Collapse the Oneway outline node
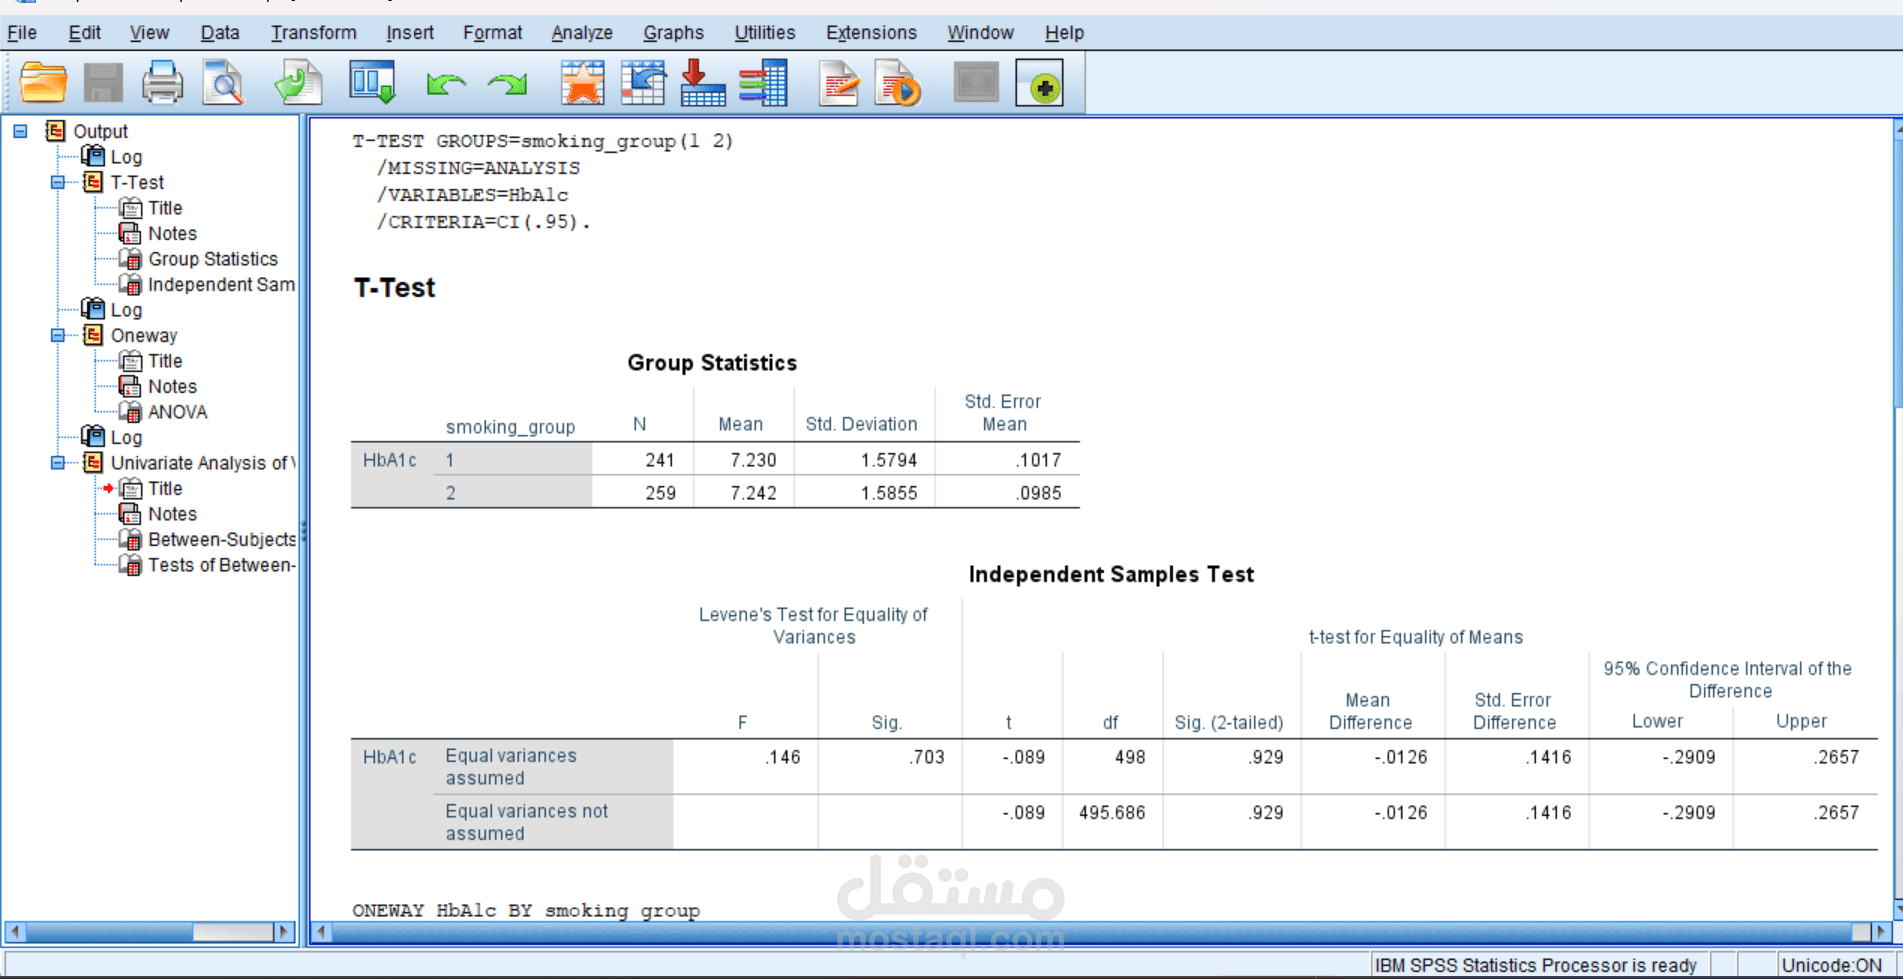Viewport: 1903px width, 979px height. coord(58,336)
